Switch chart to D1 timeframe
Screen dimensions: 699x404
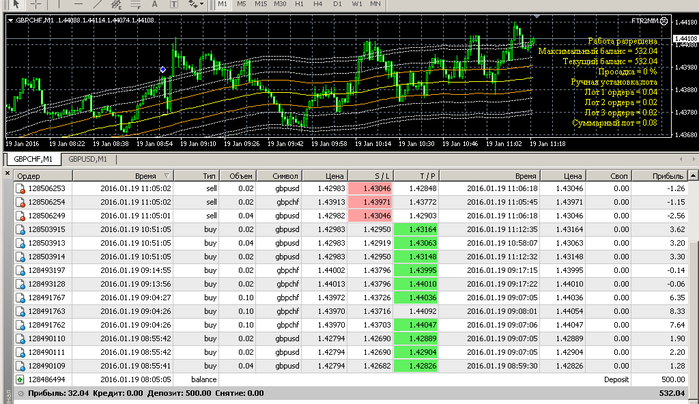point(337,4)
